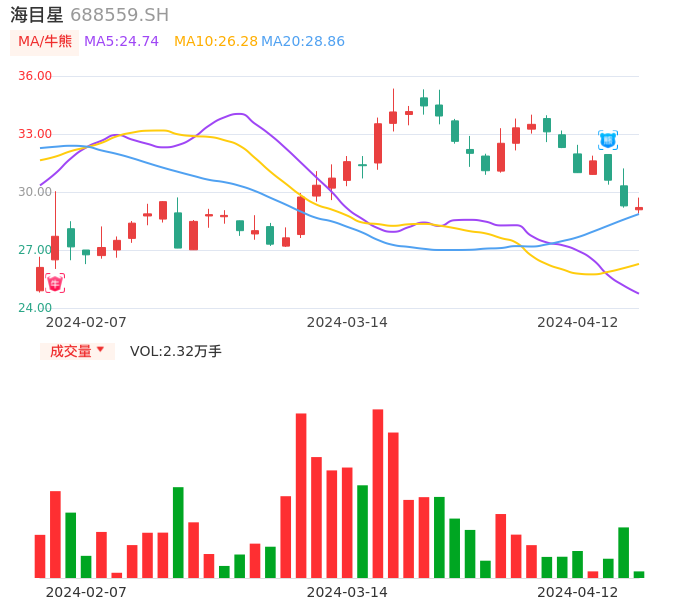Click the 2024-02-07 date under the candlestick chart

point(86,322)
